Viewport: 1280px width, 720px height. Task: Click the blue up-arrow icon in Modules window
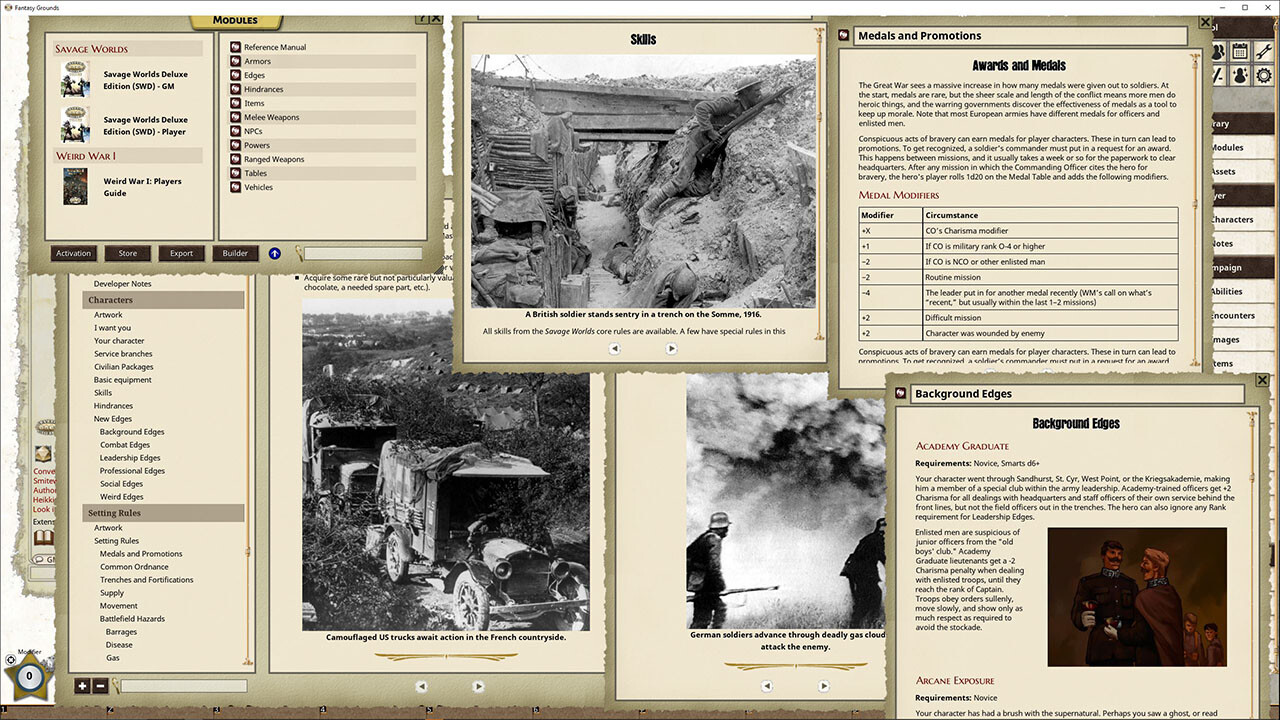pos(274,253)
